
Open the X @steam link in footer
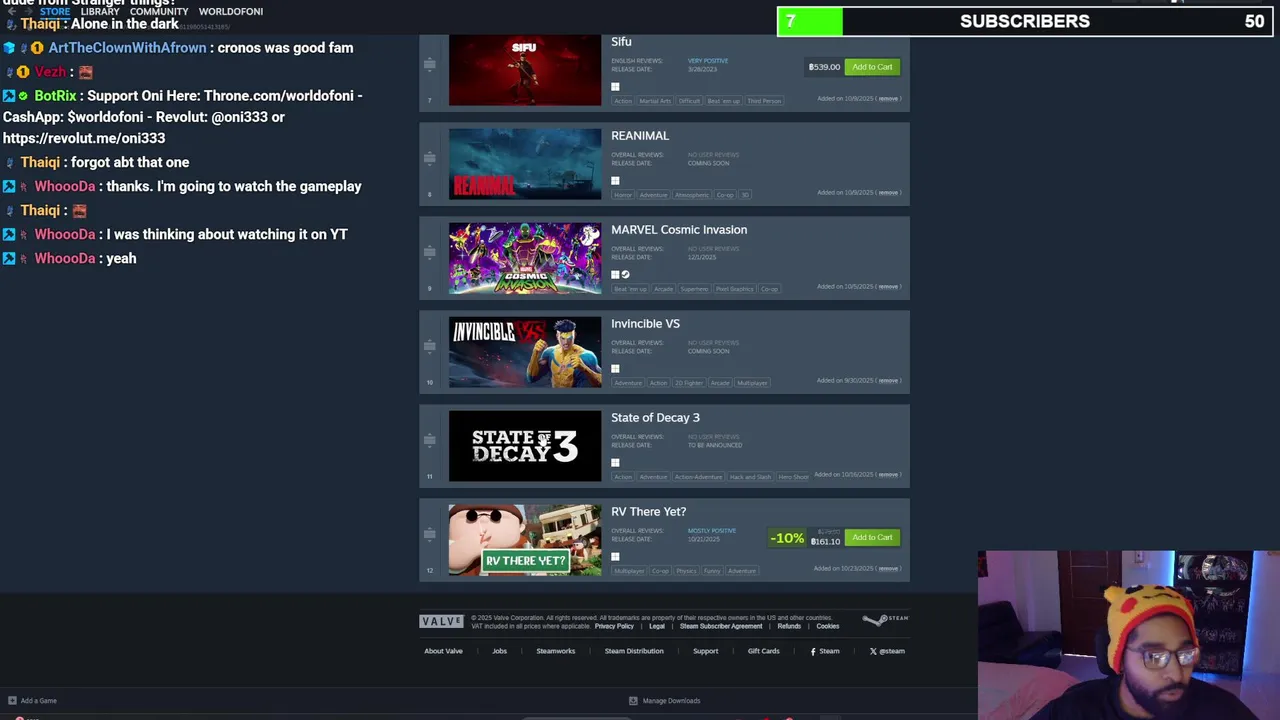pyautogui.click(x=887, y=651)
